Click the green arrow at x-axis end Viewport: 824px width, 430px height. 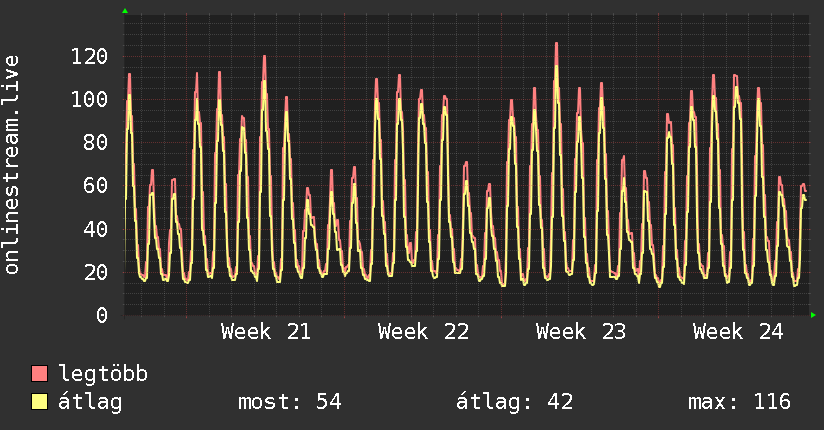click(x=813, y=315)
